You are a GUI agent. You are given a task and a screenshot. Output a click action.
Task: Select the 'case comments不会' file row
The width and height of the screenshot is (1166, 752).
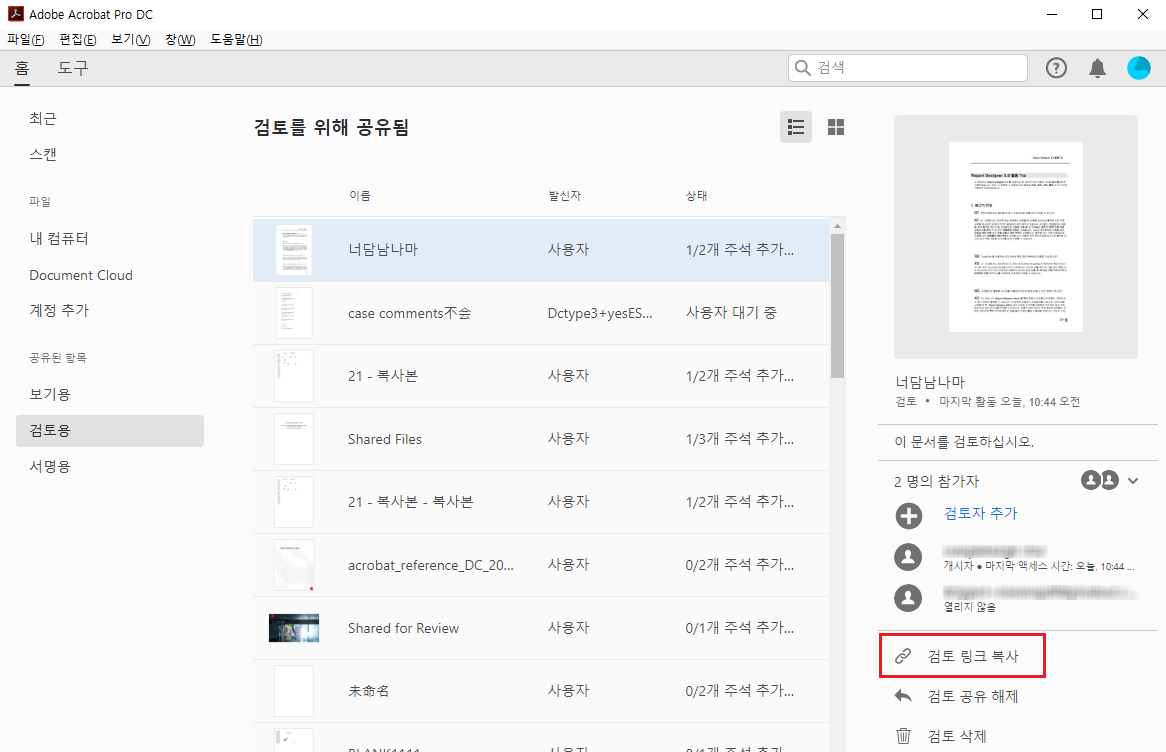coord(541,313)
